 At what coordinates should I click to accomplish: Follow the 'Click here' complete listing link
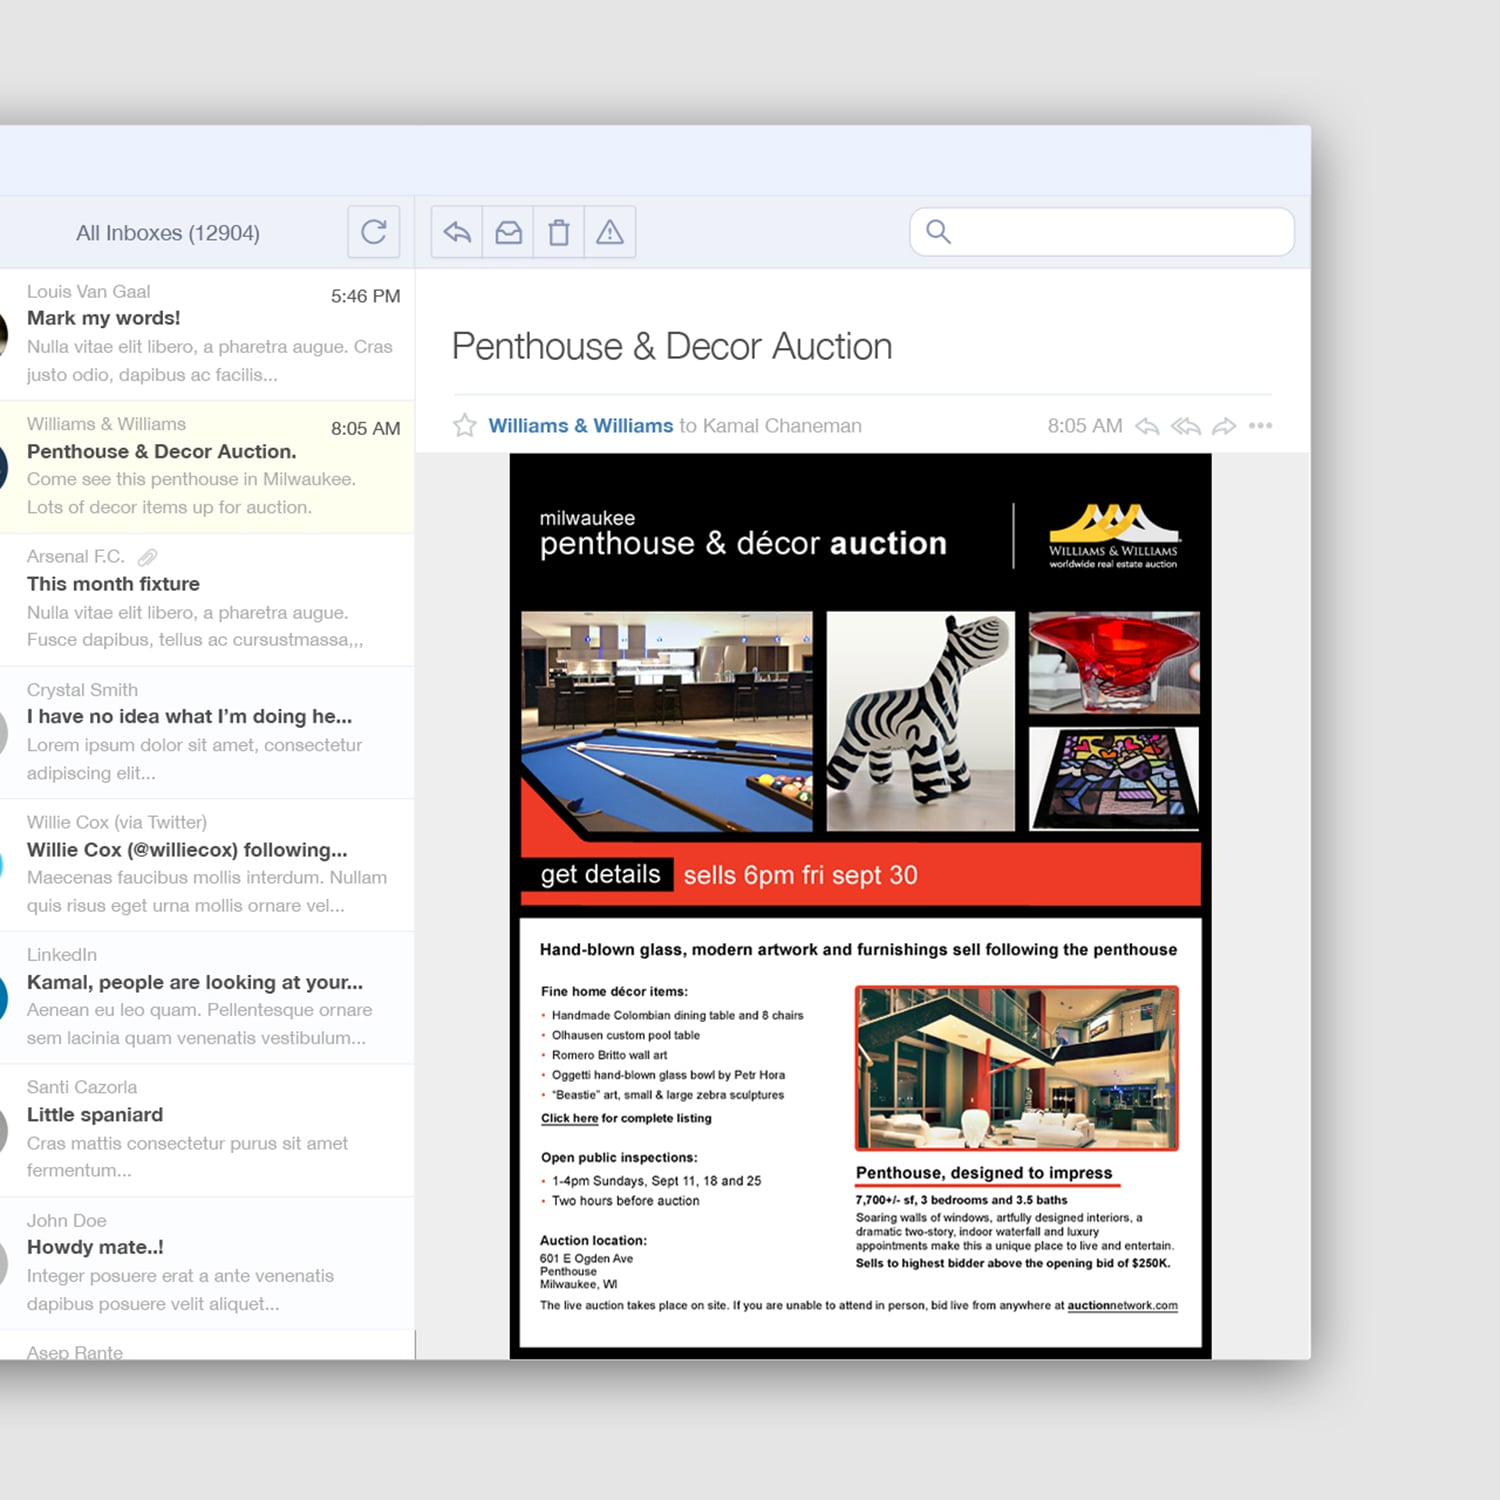[569, 1118]
